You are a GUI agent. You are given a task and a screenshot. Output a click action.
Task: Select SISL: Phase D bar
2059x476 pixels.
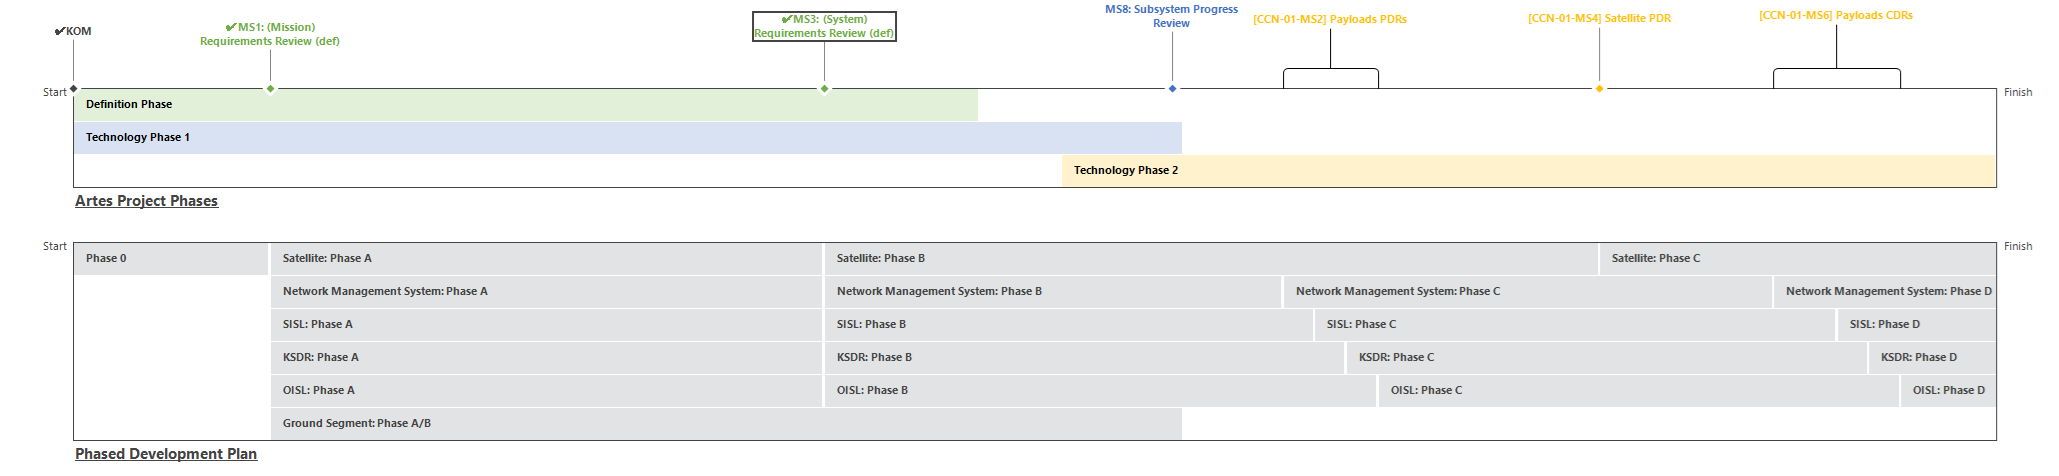pos(1917,325)
